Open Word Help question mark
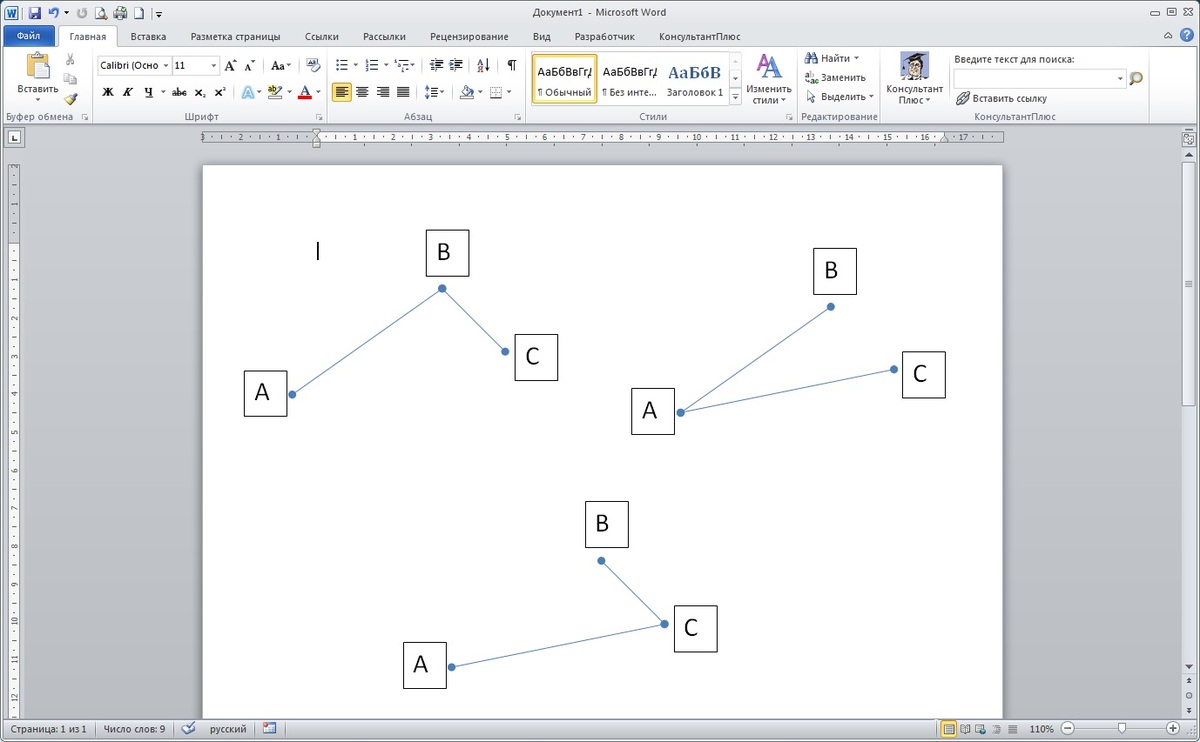Screen dimensions: 1200x742 pyautogui.click(x=1186, y=36)
